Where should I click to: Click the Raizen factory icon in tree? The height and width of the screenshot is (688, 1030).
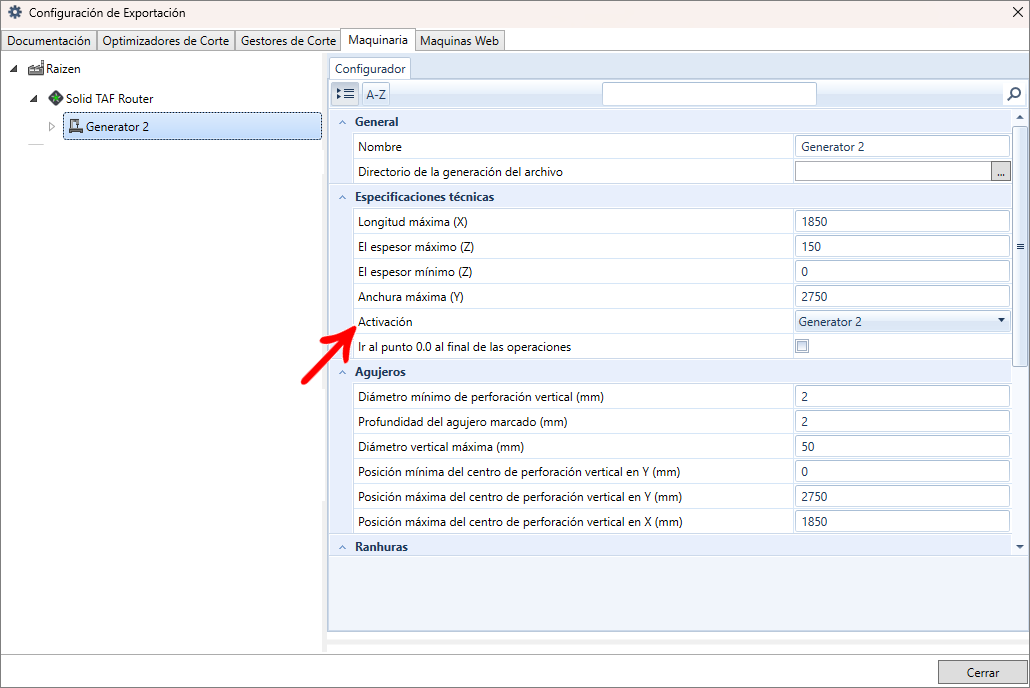[36, 69]
